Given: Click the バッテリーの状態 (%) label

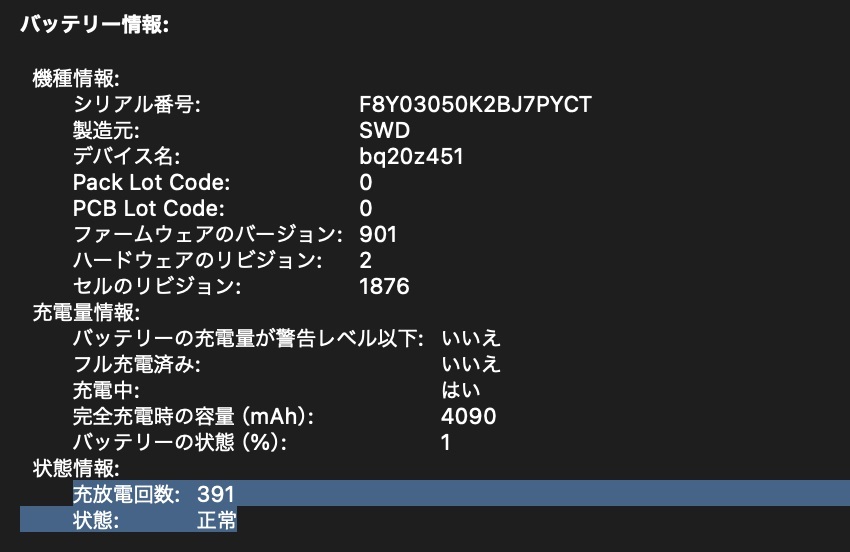Looking at the screenshot, I should pyautogui.click(x=179, y=442).
